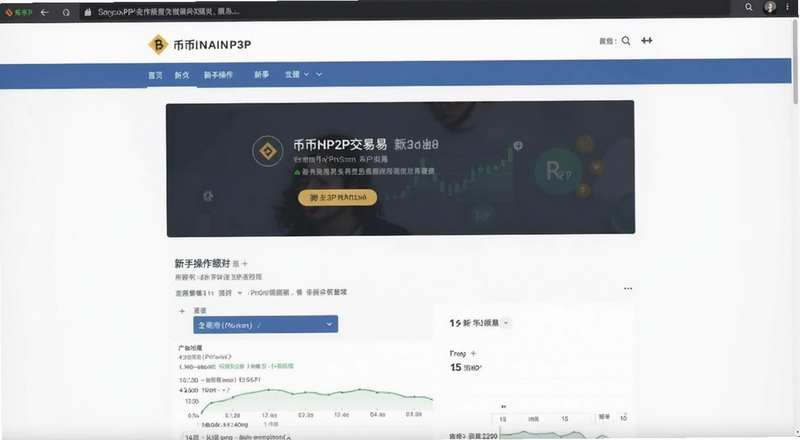Expand the second chevron in the navigation bar
Screen dimensions: 800x440
tap(319, 75)
